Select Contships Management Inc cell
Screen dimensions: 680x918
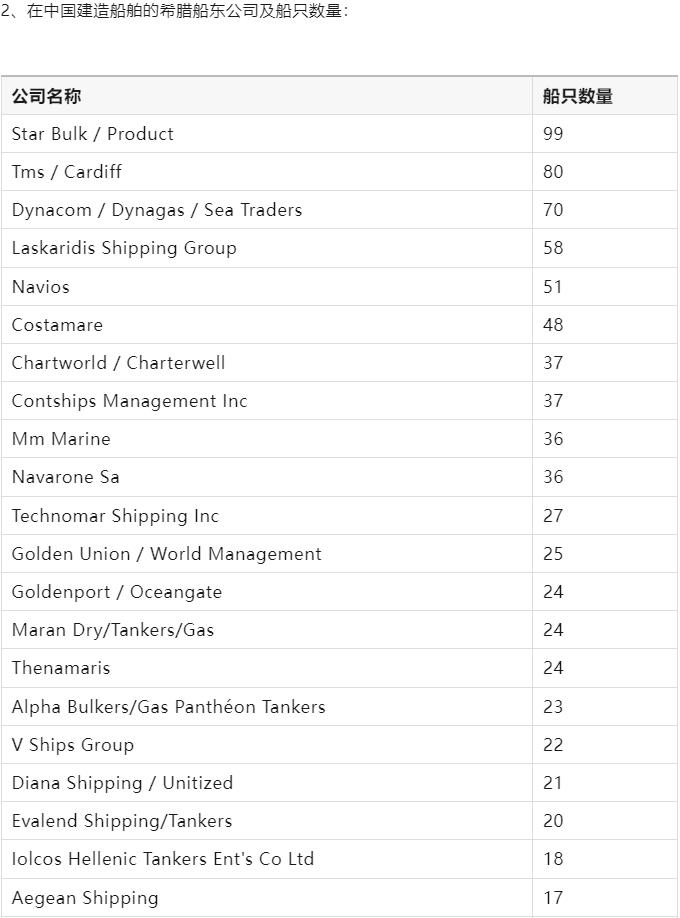coord(266,400)
